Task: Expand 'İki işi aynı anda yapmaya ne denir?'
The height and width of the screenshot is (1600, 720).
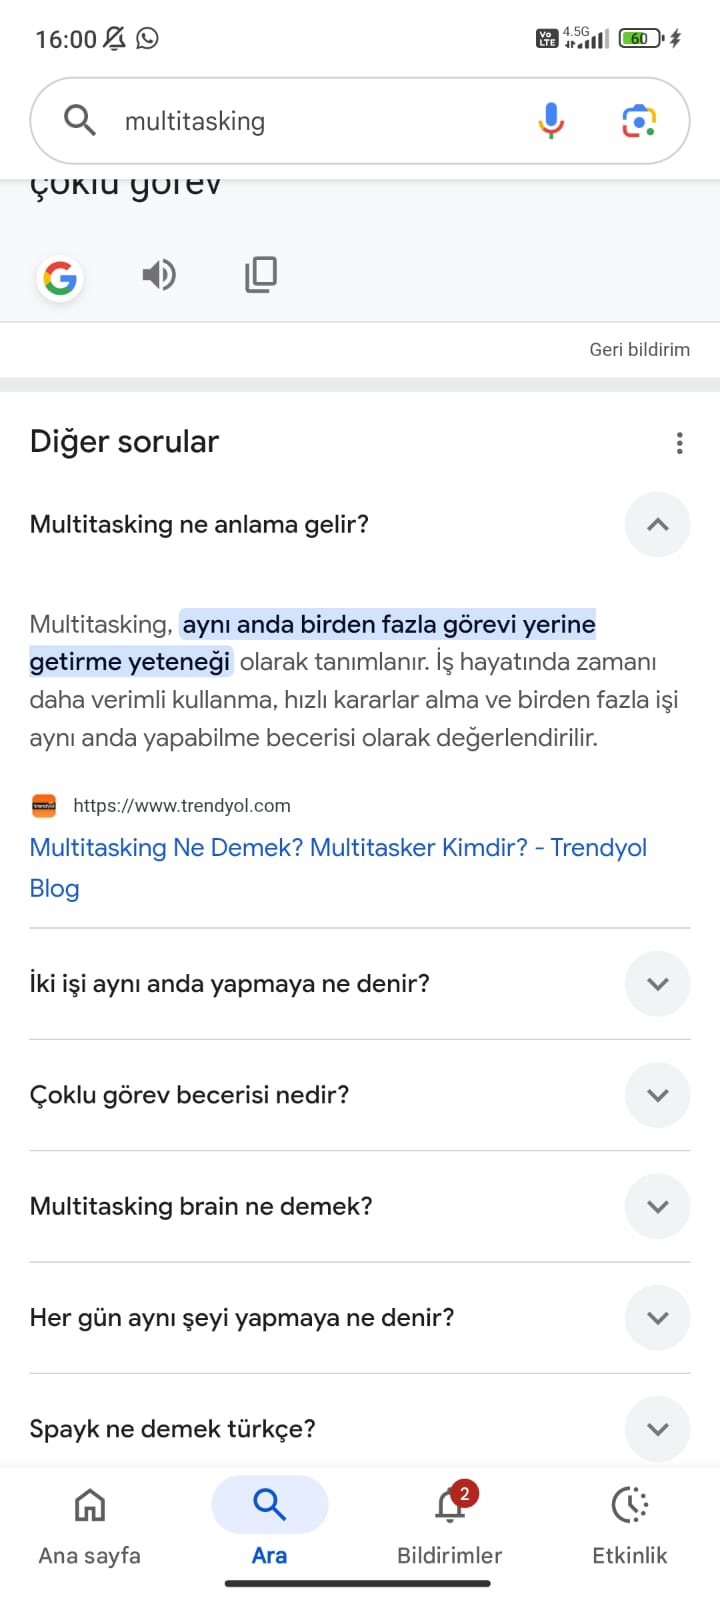Action: coord(657,984)
